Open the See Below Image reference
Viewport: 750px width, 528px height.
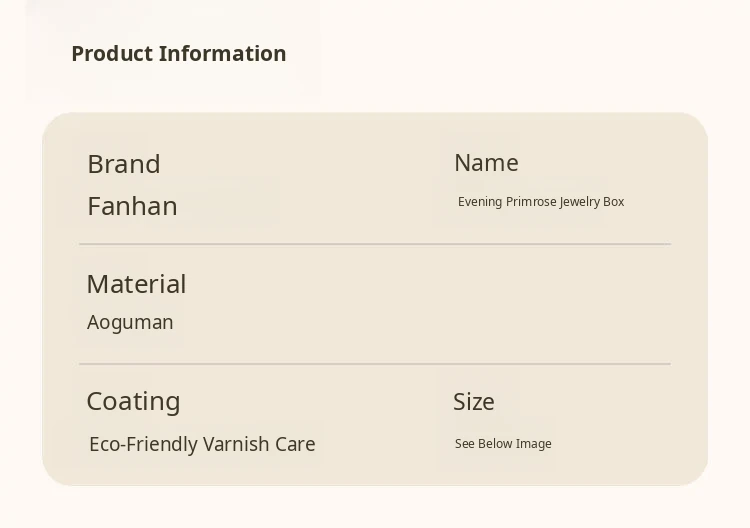tap(503, 444)
